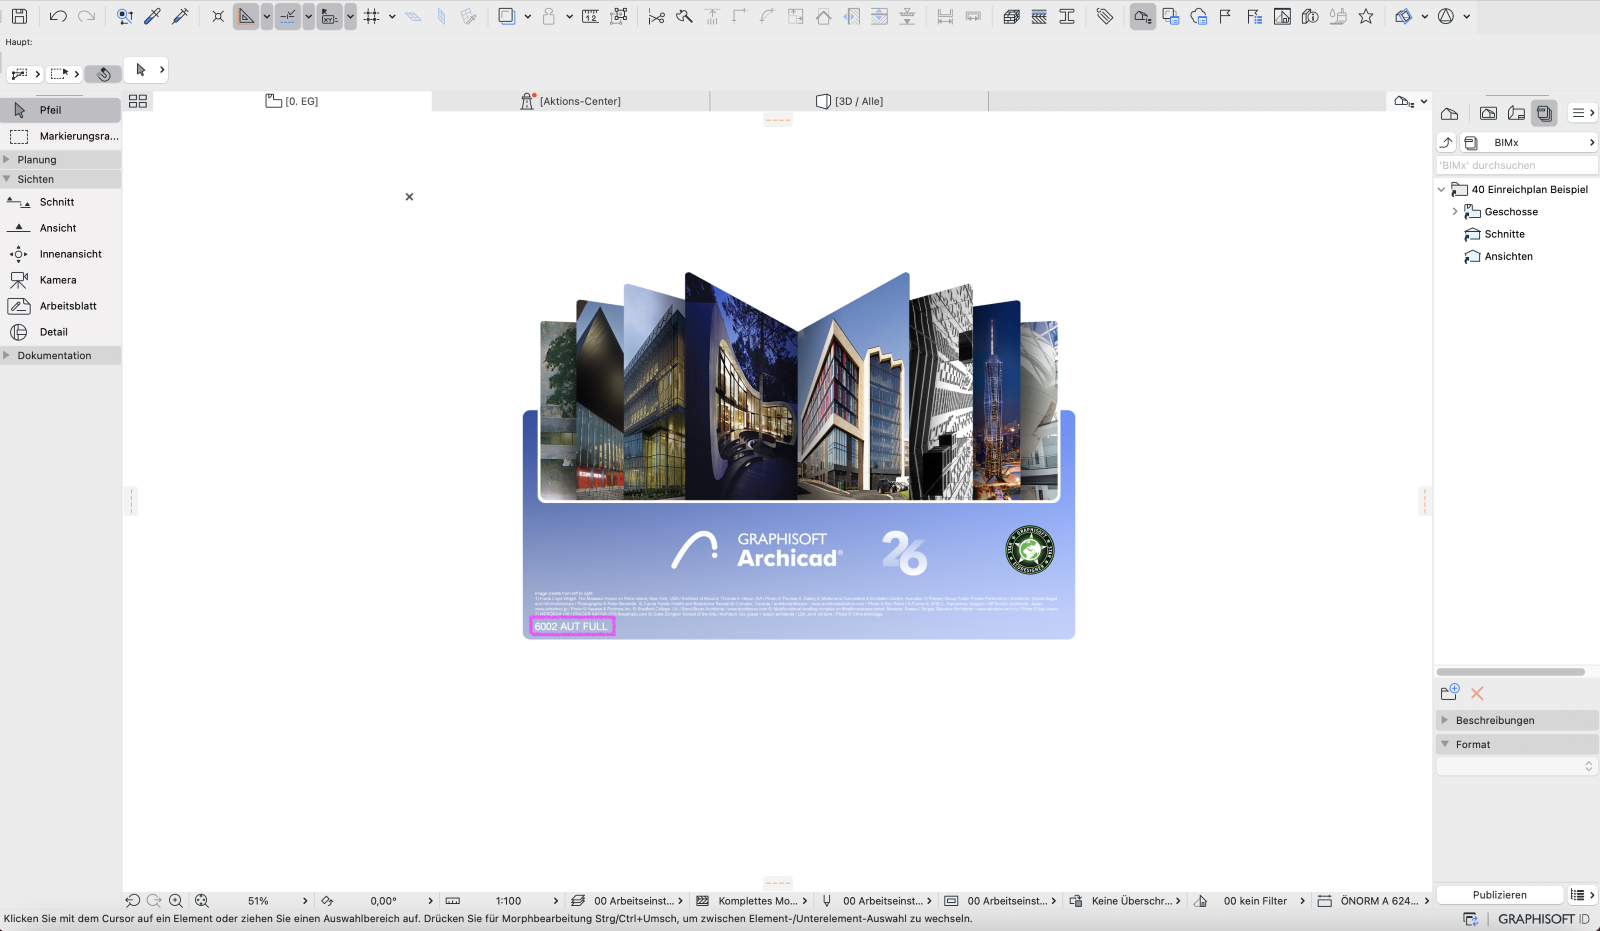Screen dimensions: 1600x931
Task: Expand the Dokumentation section
Action: [61, 355]
